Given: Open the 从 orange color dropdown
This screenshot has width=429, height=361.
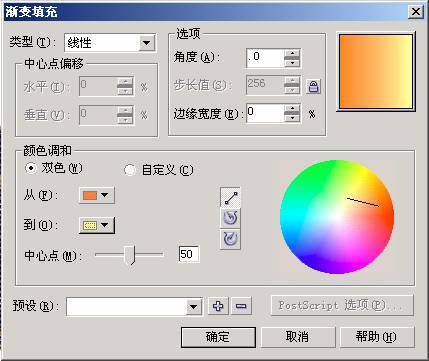Looking at the screenshot, I should 97,195.
